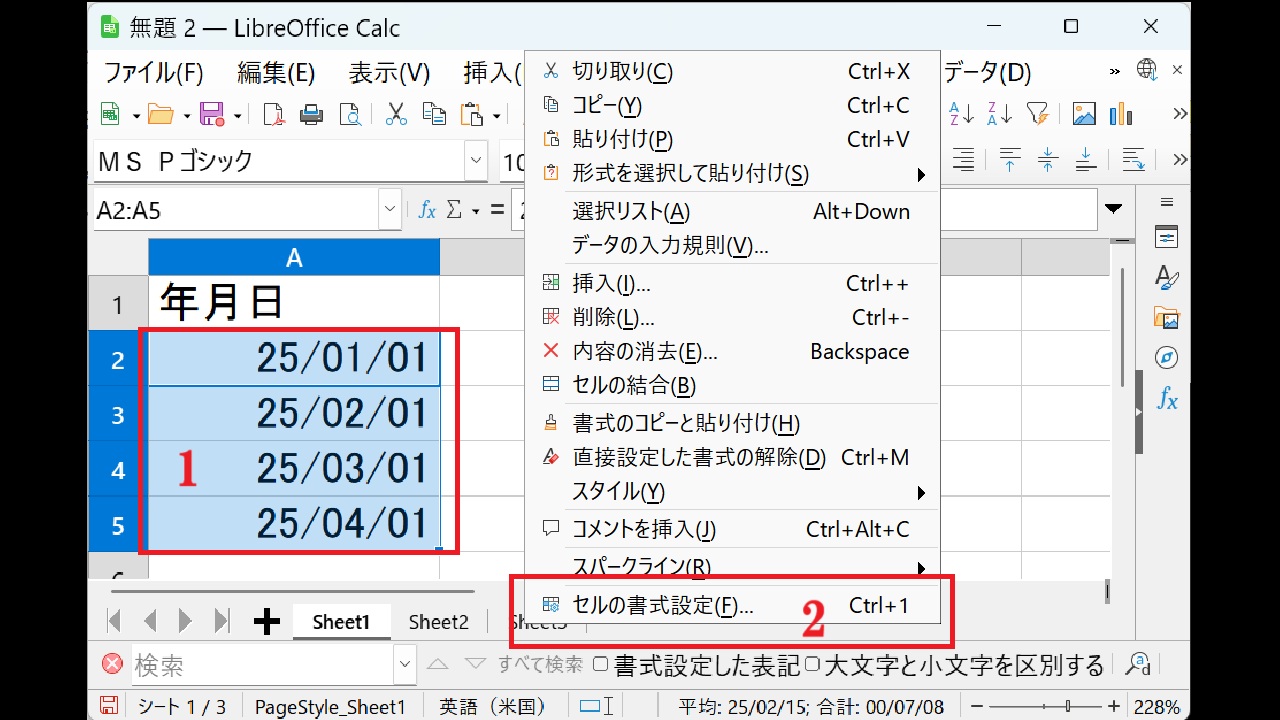Viewport: 1280px width, 720px height.
Task: Click the New spreadsheet icon
Action: [110, 115]
